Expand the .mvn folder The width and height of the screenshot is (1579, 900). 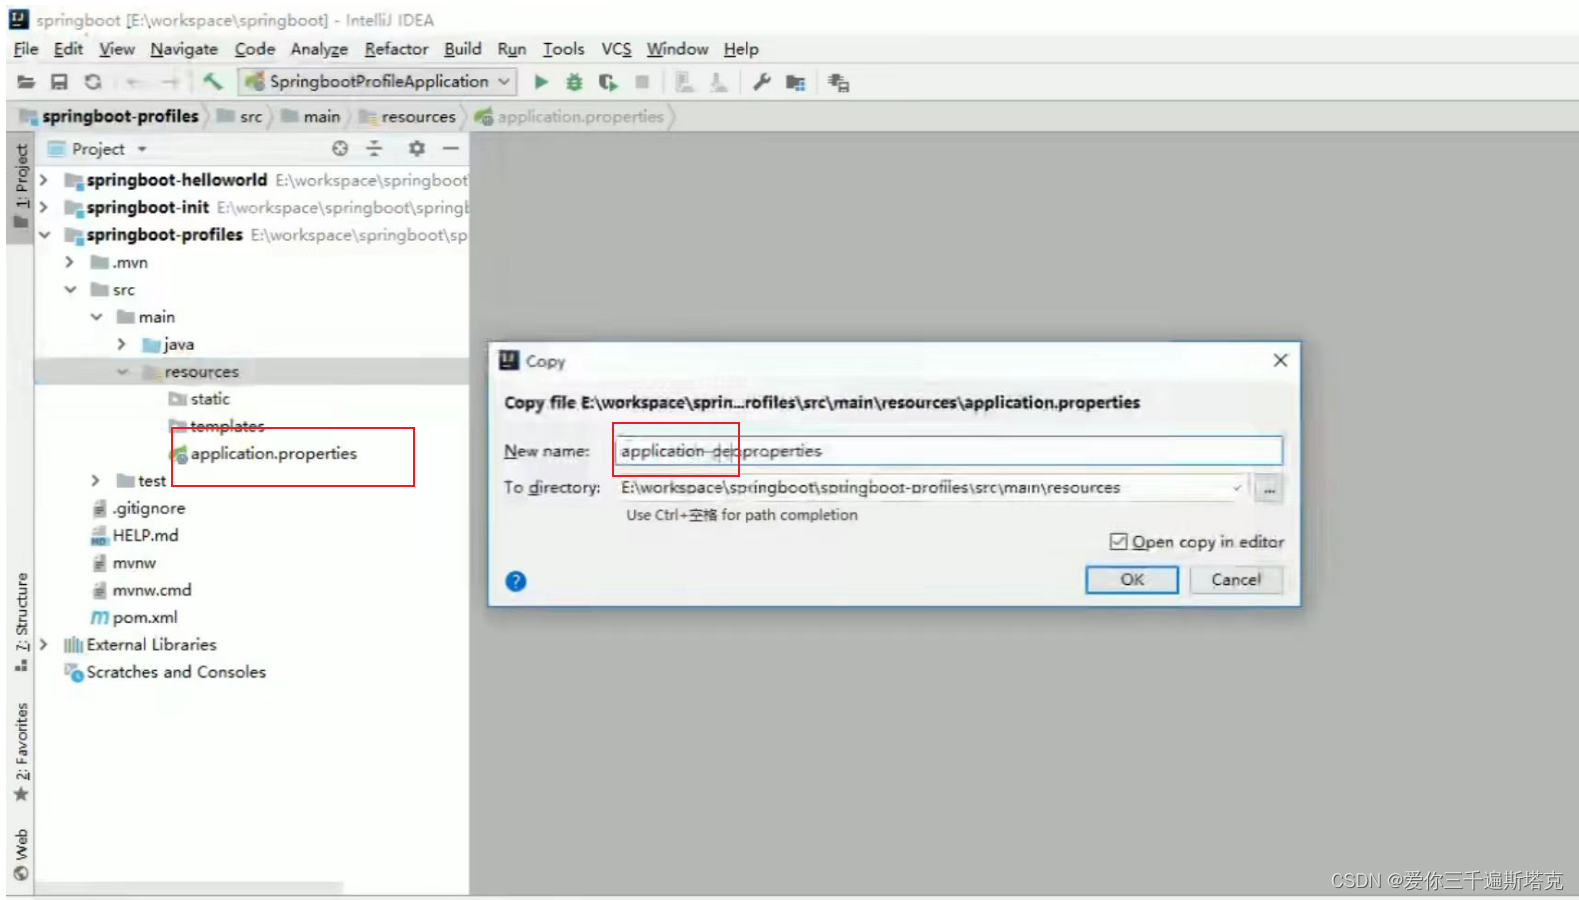click(69, 262)
